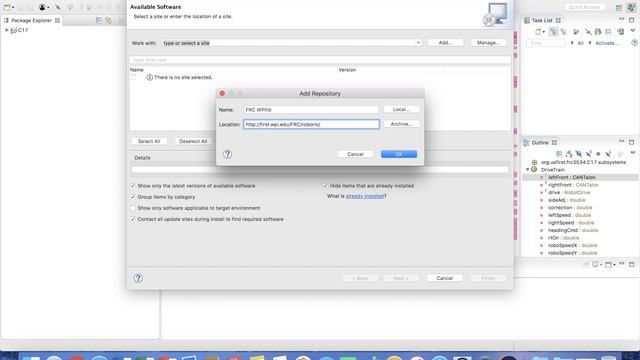Image resolution: width=640 pixels, height=360 pixels.
Task: Click Link with Editor icon in Package Explorer
Action: (x=109, y=20)
